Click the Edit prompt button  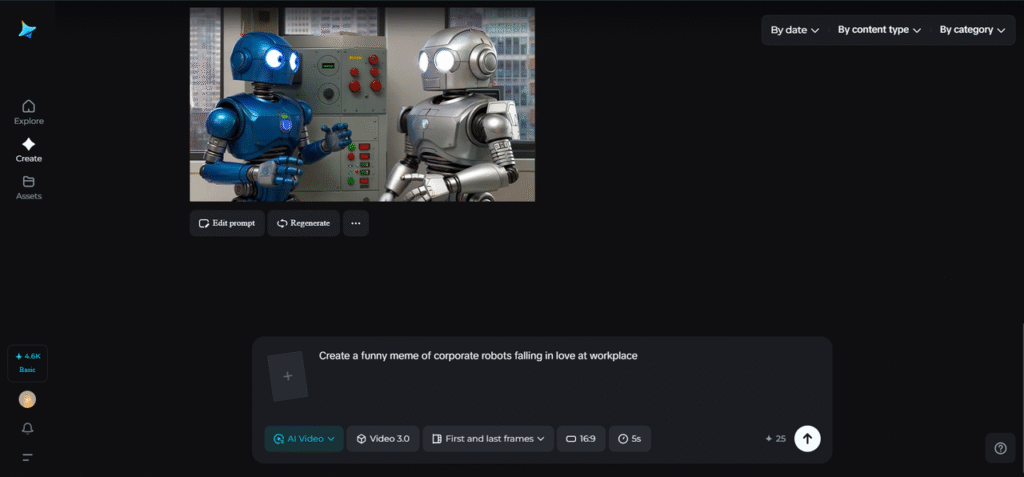(x=227, y=223)
